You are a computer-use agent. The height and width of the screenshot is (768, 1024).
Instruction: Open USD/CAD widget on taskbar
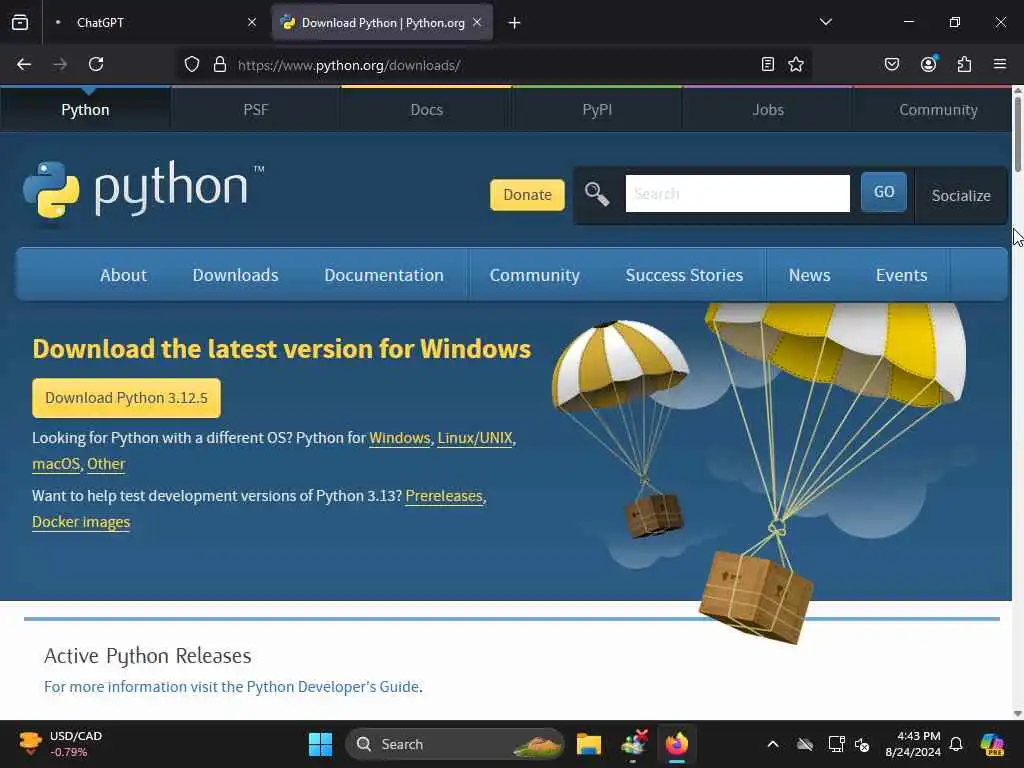pos(59,744)
